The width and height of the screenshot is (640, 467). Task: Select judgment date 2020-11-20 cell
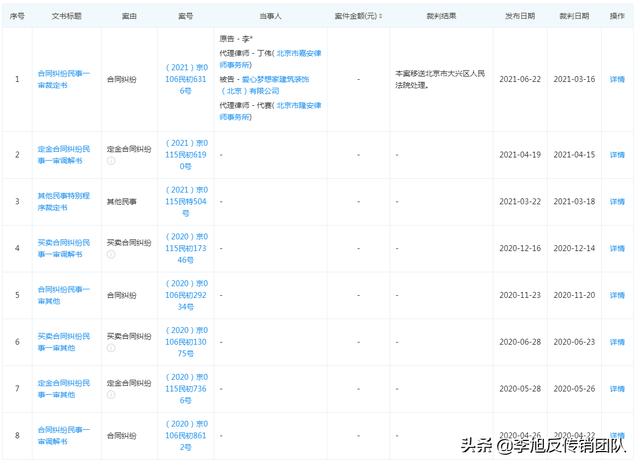[x=574, y=295]
